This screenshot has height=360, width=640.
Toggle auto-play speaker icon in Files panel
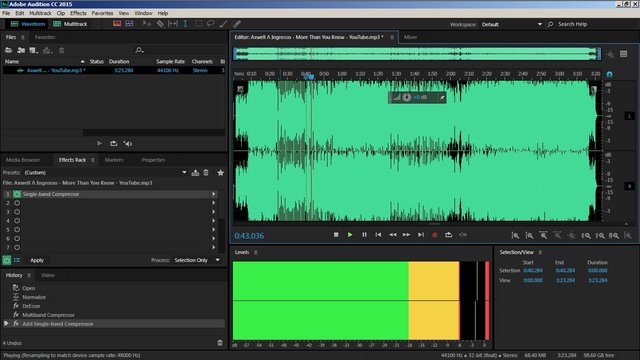[128, 144]
